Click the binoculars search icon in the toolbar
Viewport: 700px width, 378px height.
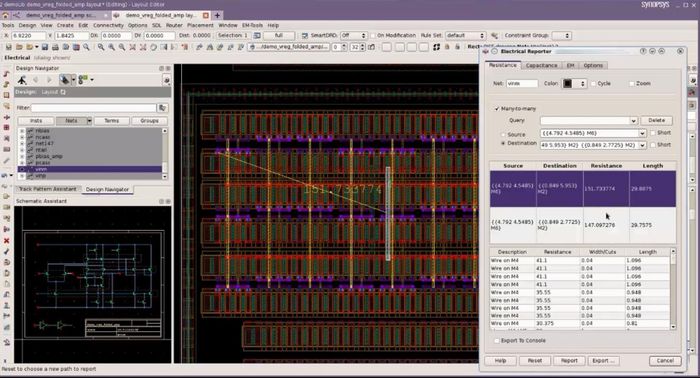pos(66,47)
